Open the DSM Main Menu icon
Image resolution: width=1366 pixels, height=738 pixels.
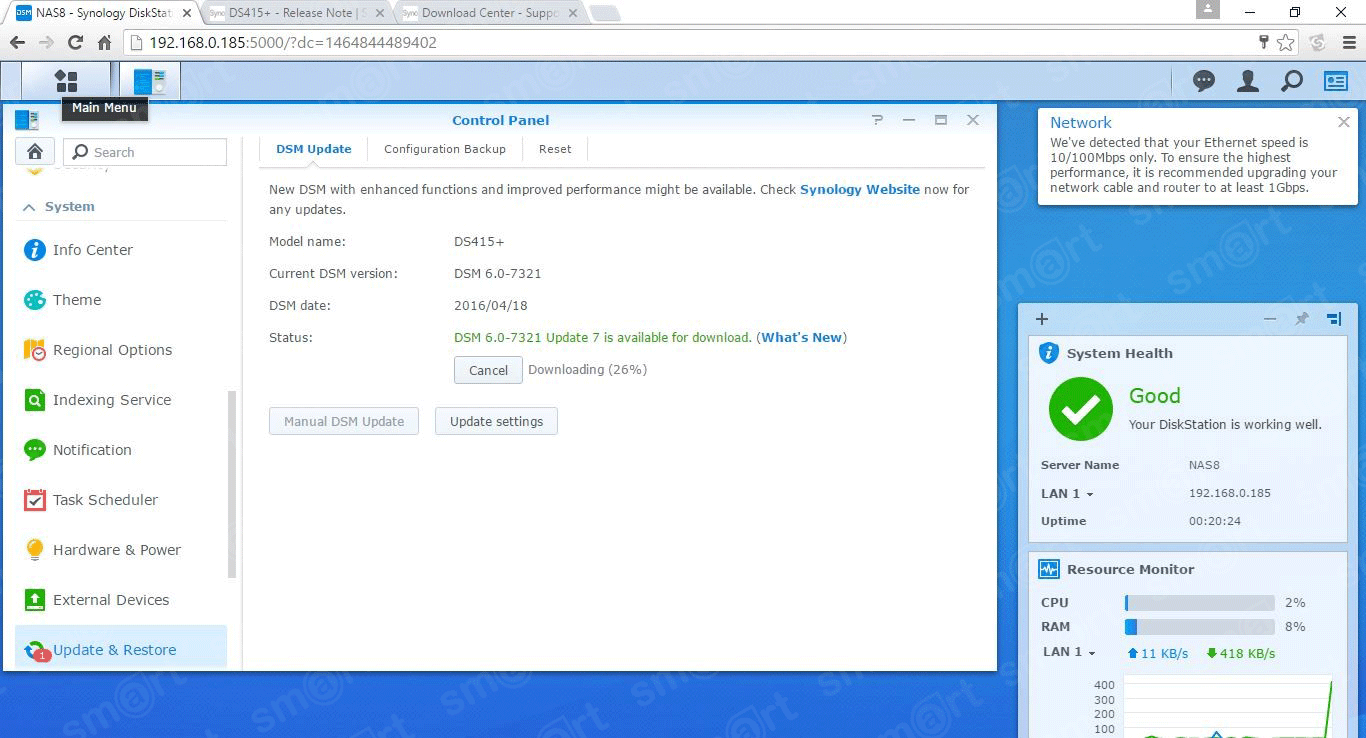tap(66, 81)
